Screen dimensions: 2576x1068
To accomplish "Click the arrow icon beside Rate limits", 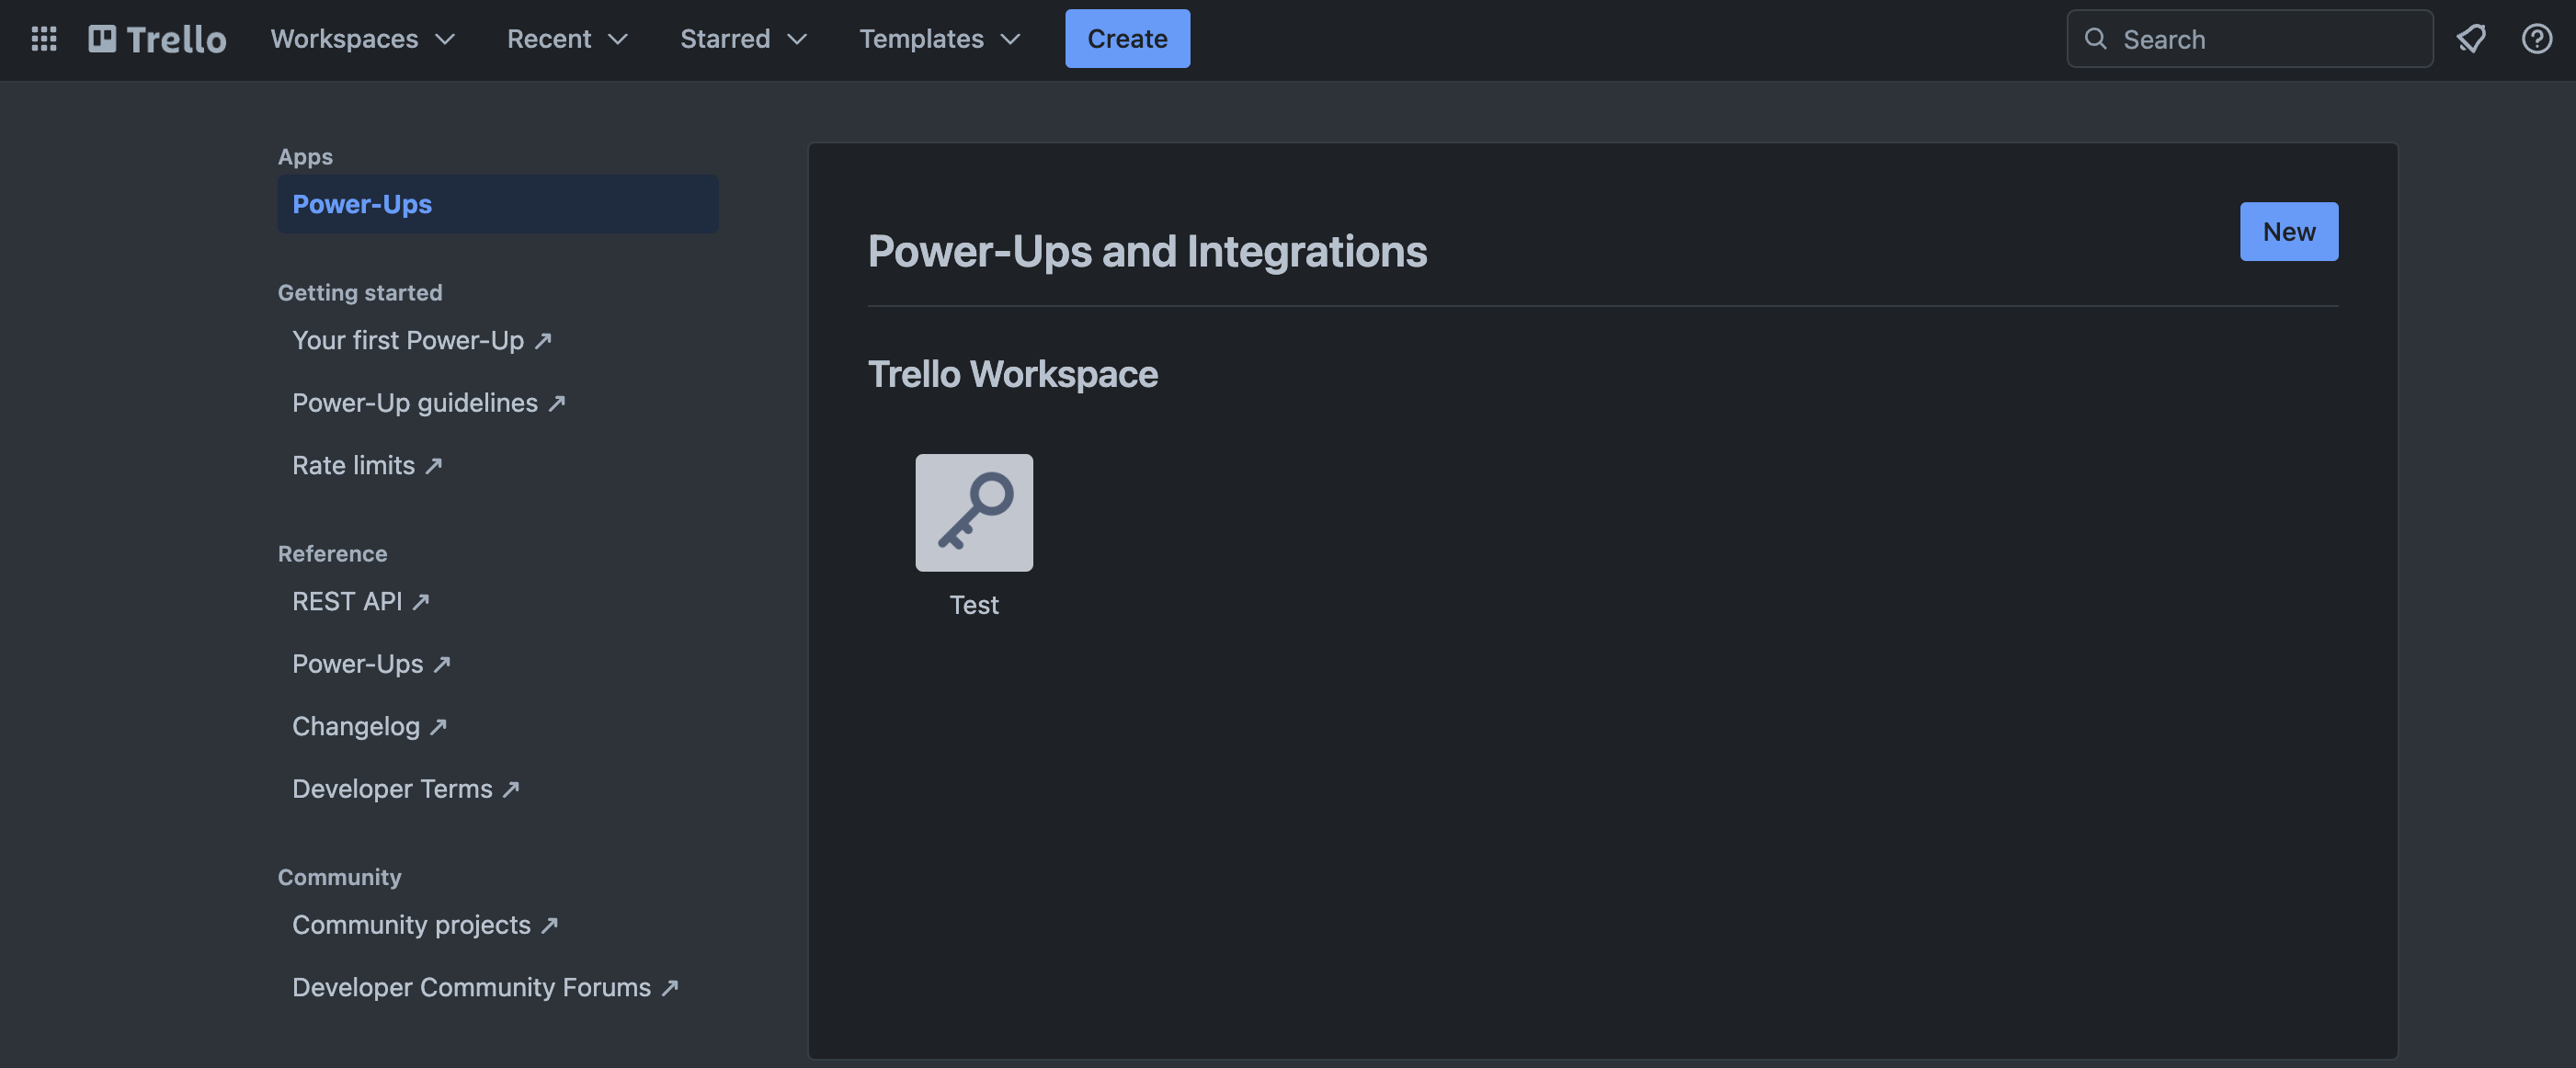I will click(434, 466).
